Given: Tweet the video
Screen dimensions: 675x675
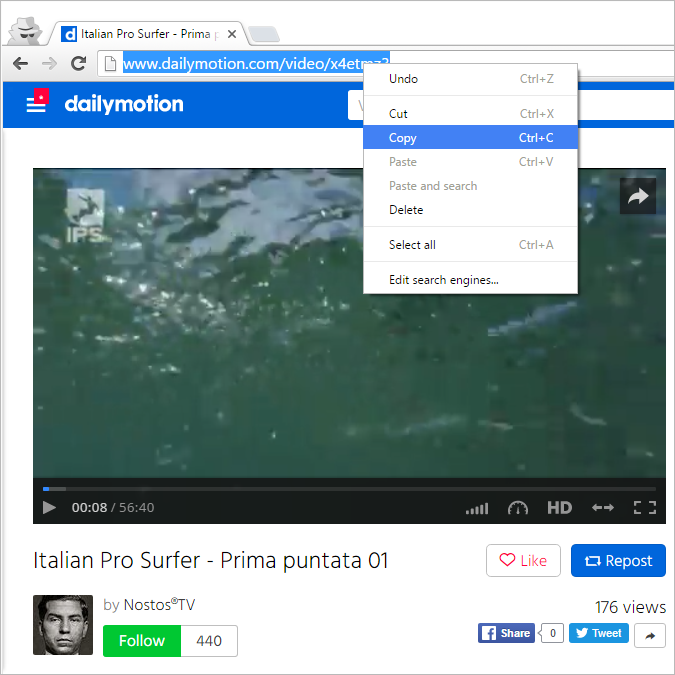Looking at the screenshot, I should 599,633.
